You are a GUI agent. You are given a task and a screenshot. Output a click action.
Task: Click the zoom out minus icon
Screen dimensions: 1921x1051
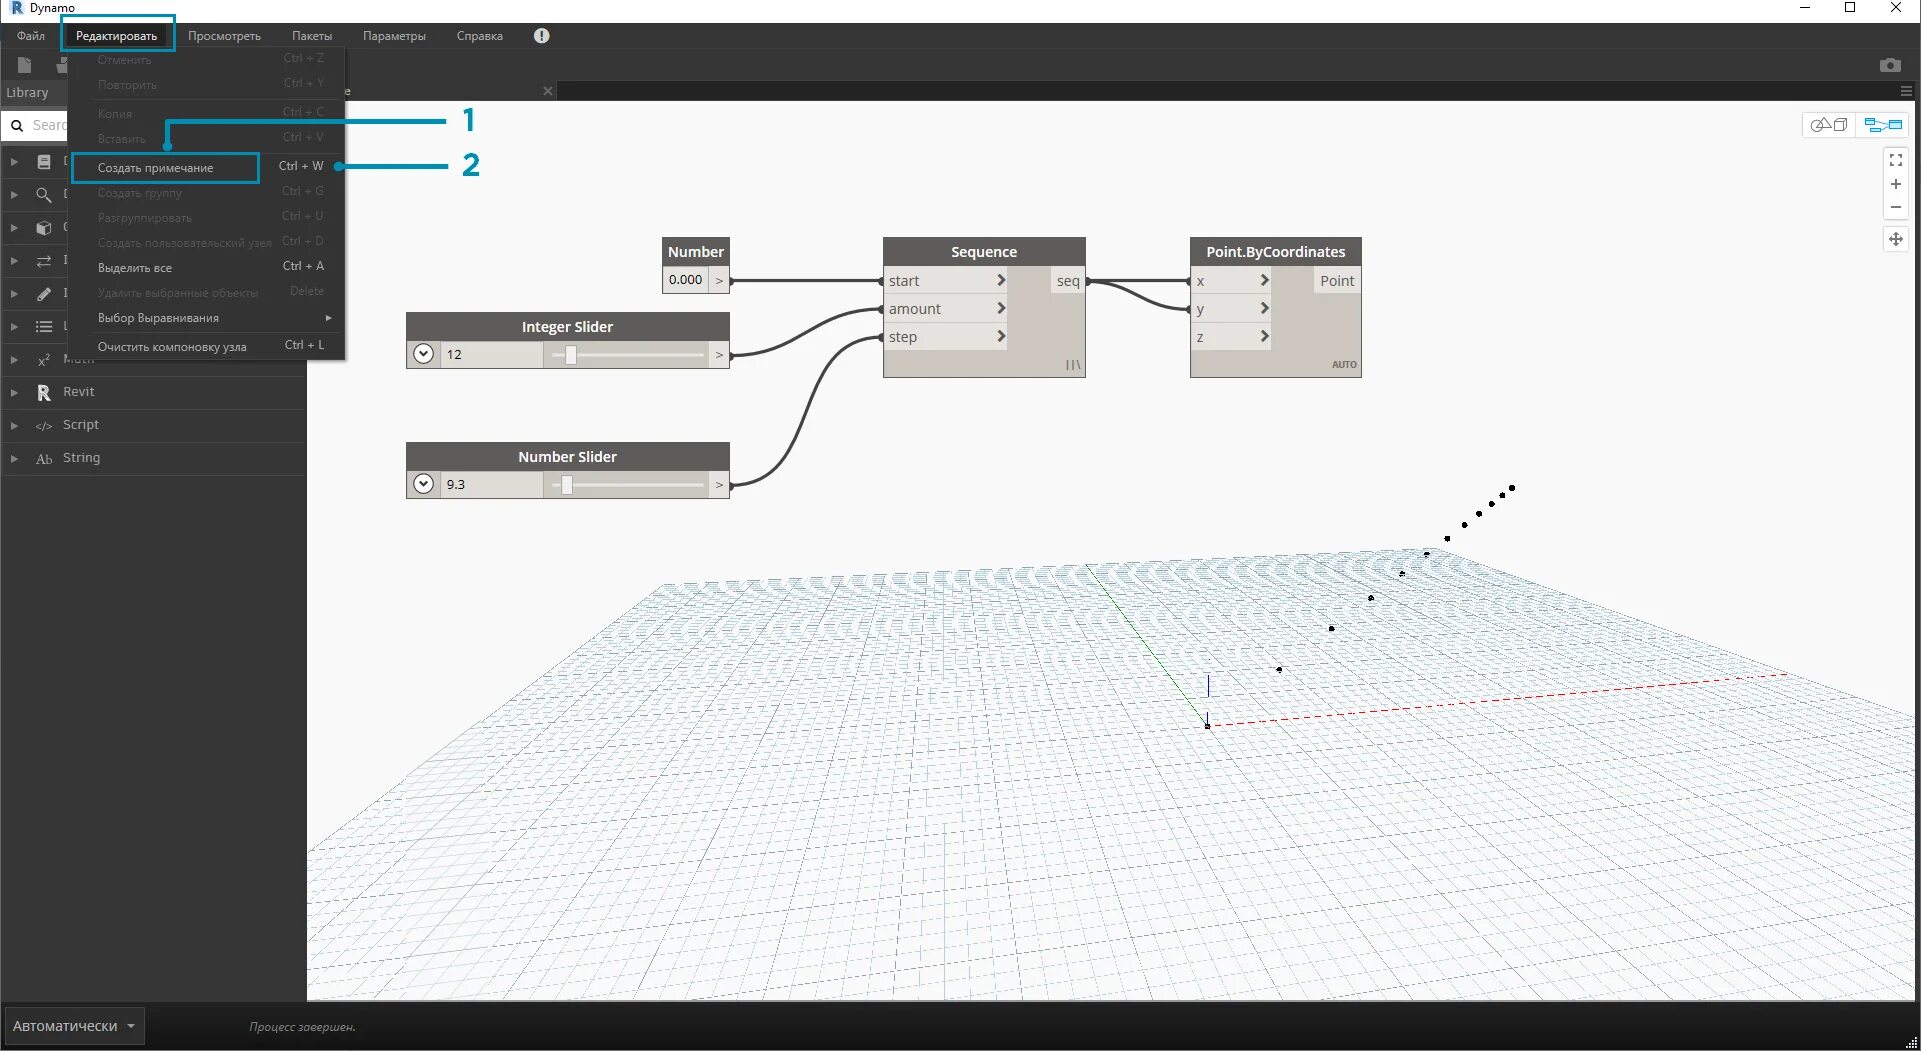[x=1895, y=207]
